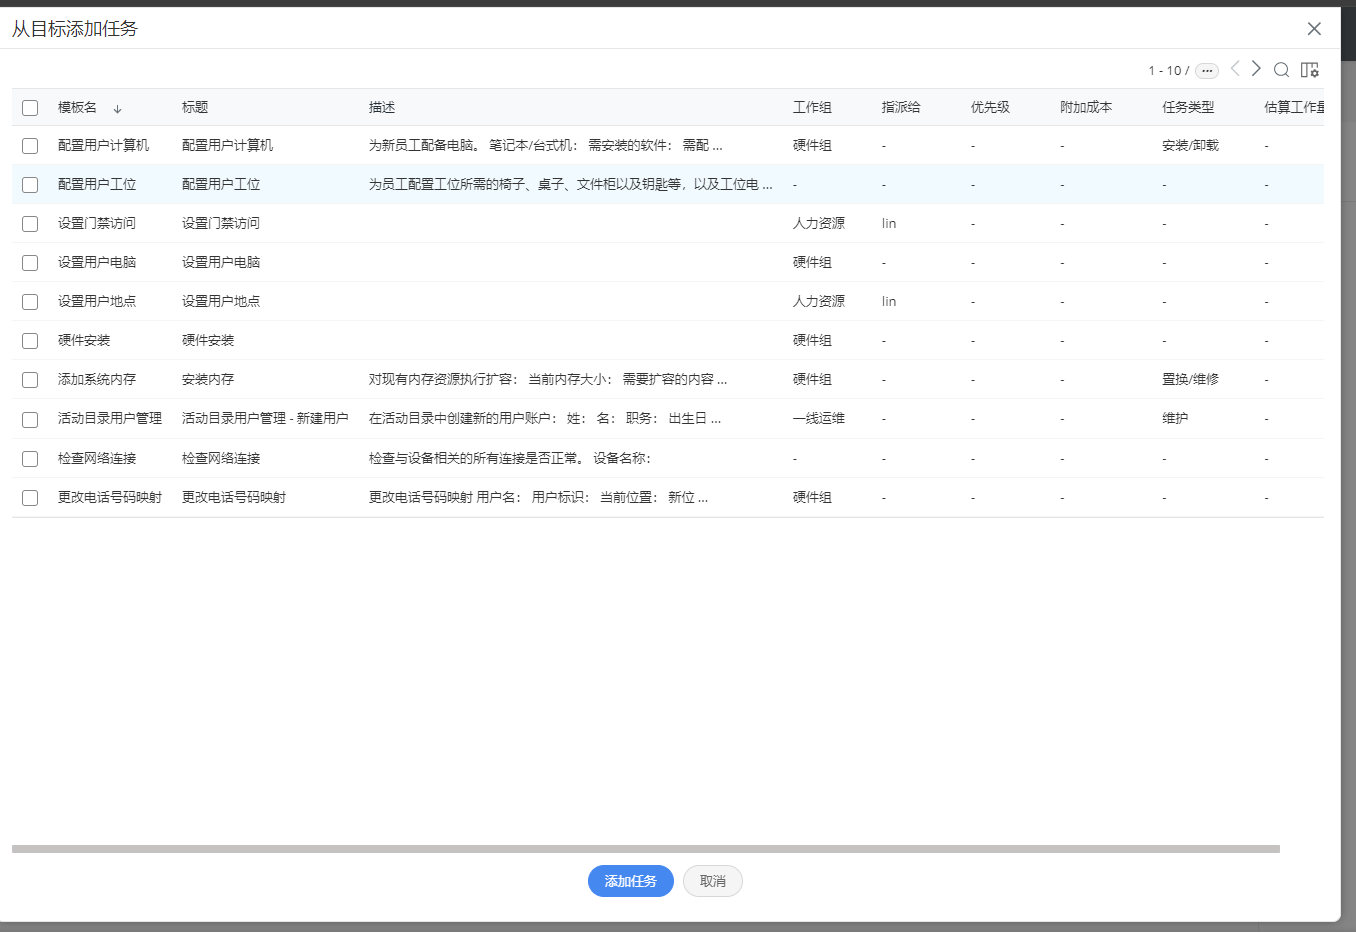Open the table search icon
Viewport: 1356px width, 933px height.
1281,70
